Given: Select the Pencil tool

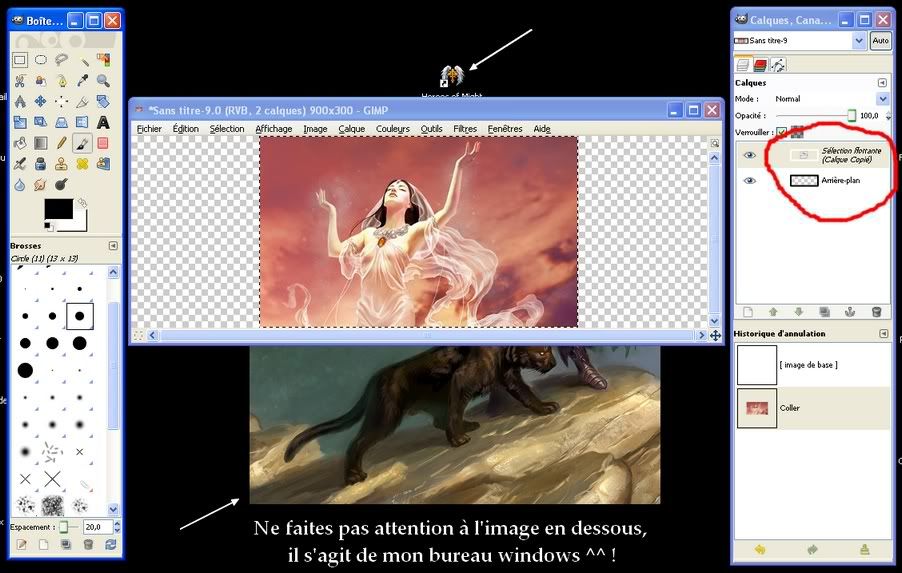Looking at the screenshot, I should point(62,143).
